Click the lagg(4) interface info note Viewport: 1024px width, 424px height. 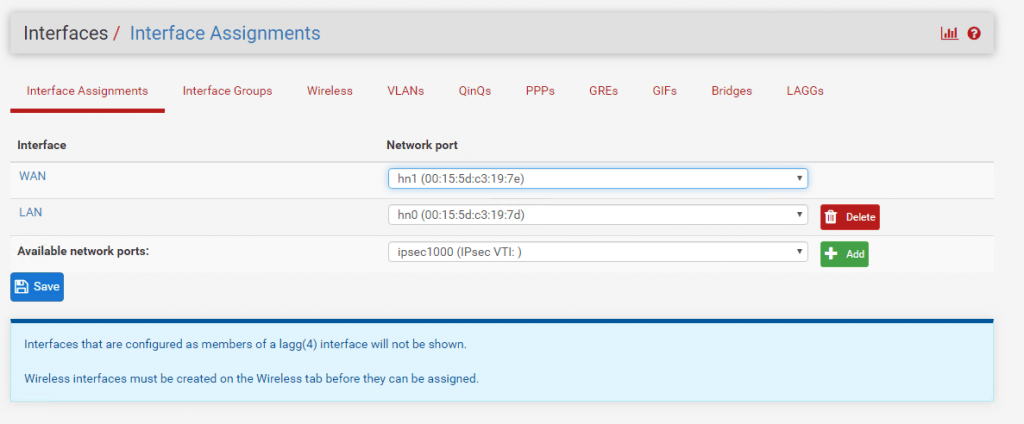(246, 344)
